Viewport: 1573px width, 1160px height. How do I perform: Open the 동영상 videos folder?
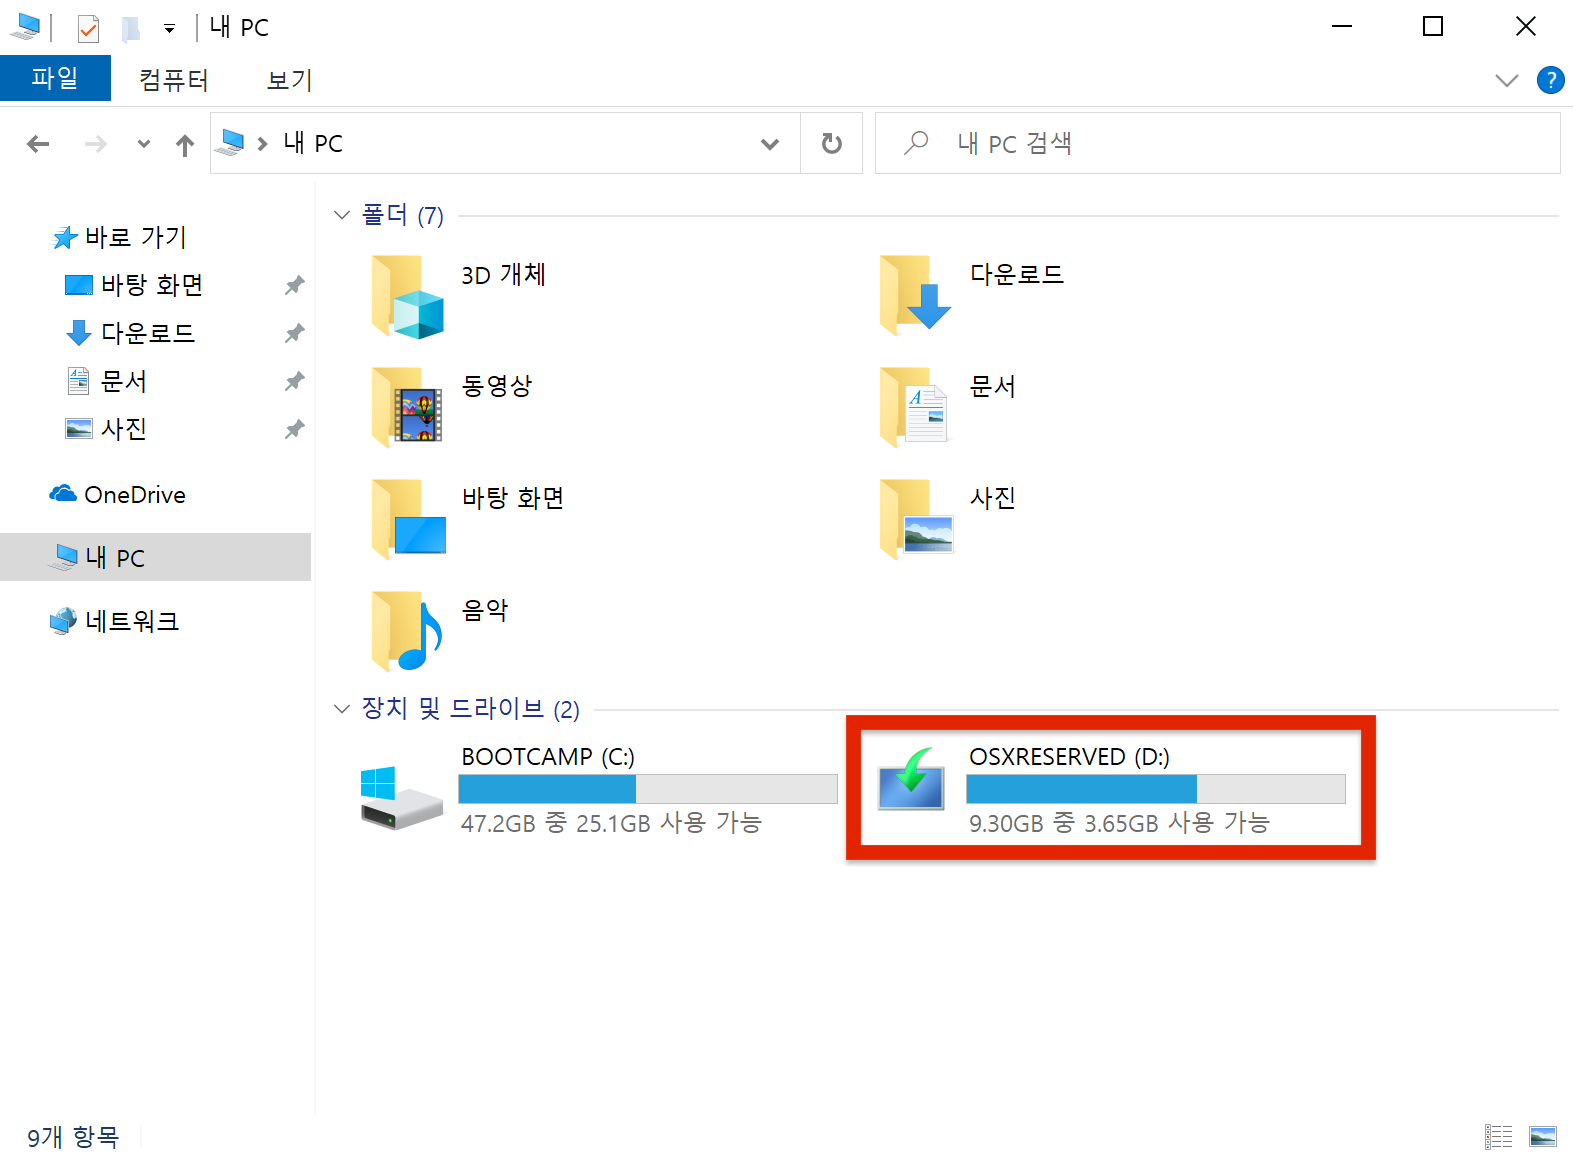point(407,408)
